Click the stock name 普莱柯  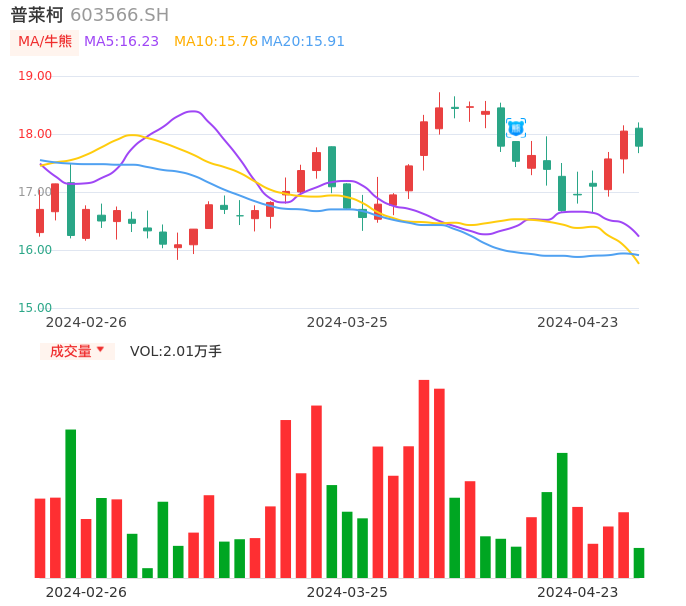tap(37, 15)
